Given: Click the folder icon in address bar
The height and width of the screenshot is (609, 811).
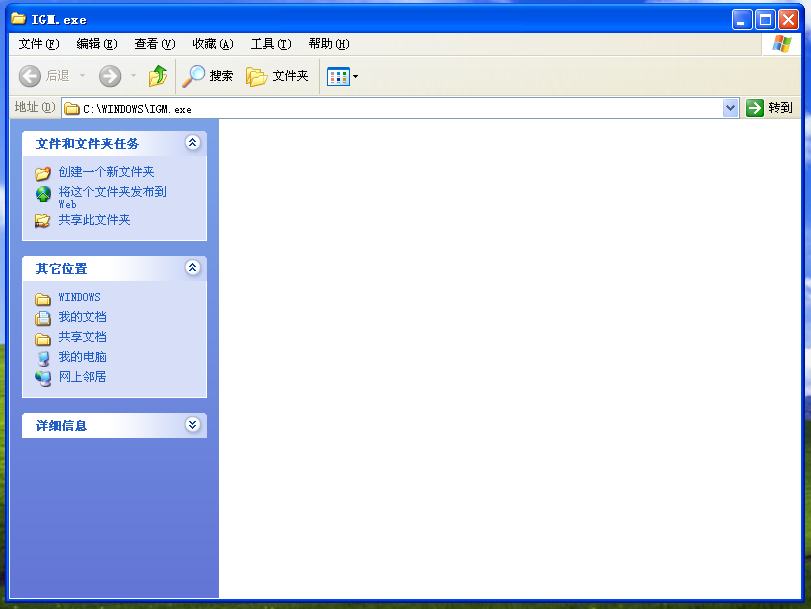Looking at the screenshot, I should point(71,109).
